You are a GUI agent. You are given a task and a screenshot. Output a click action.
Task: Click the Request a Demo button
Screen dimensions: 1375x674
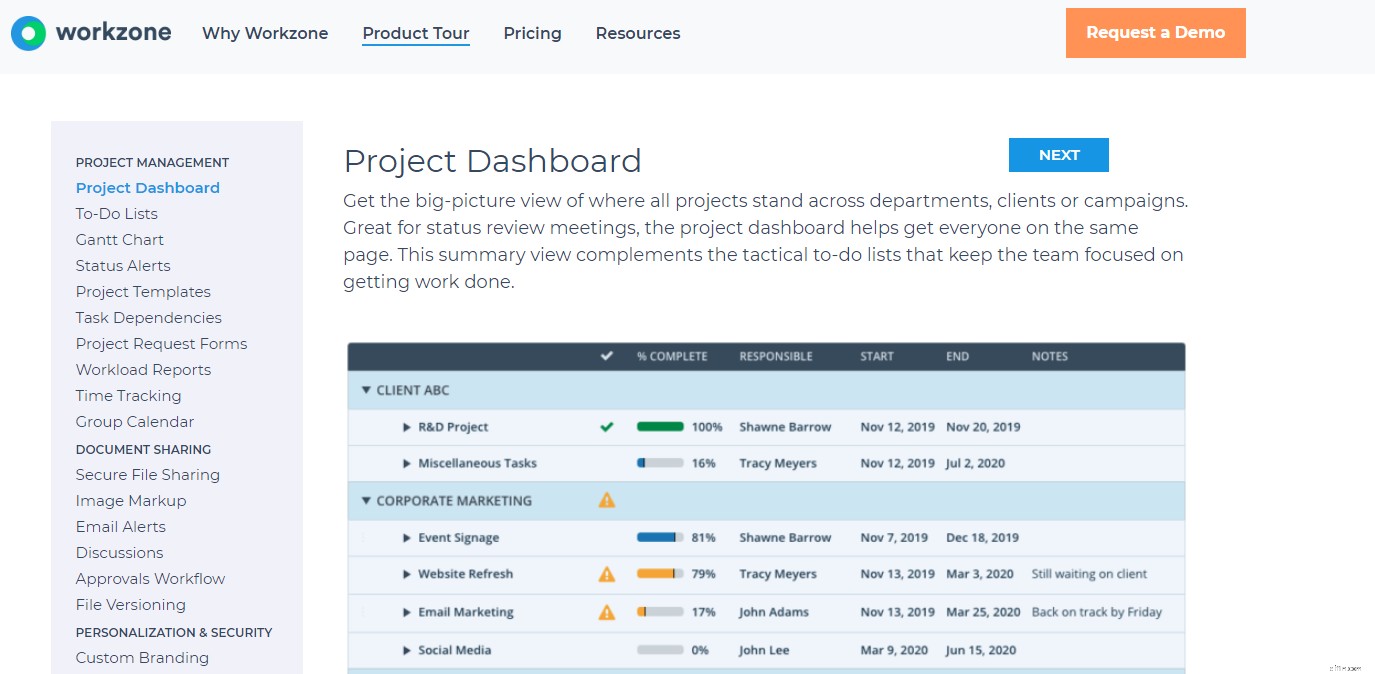pyautogui.click(x=1155, y=32)
